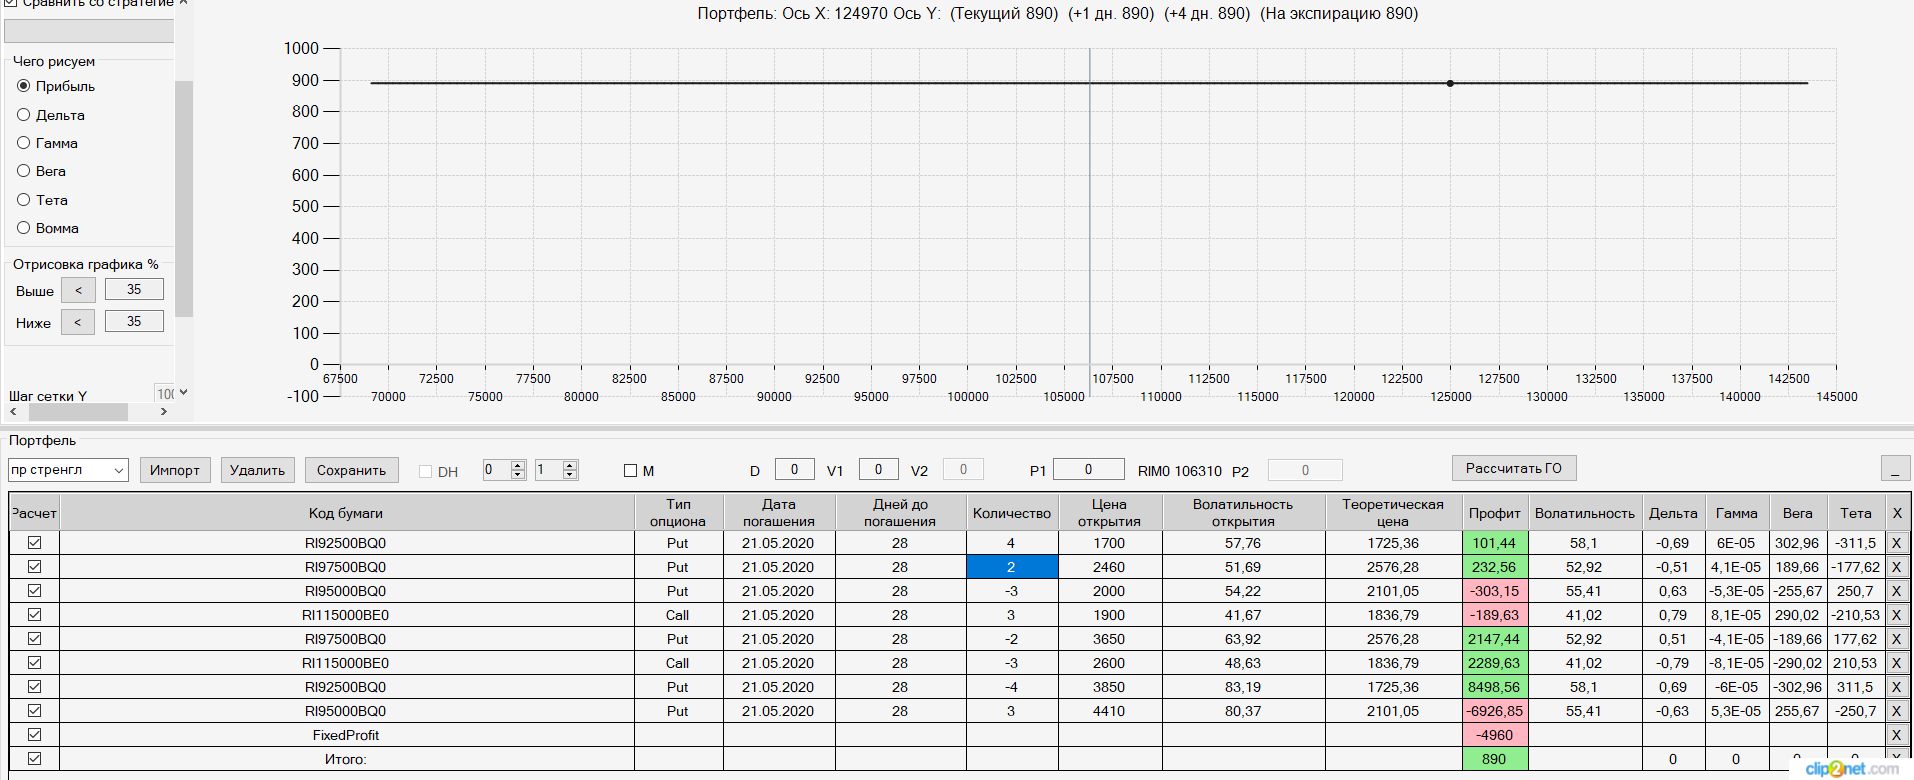This screenshot has height=780, width=1914.
Task: Click the 'Волатильность открытия' column header
Action: [x=1243, y=513]
